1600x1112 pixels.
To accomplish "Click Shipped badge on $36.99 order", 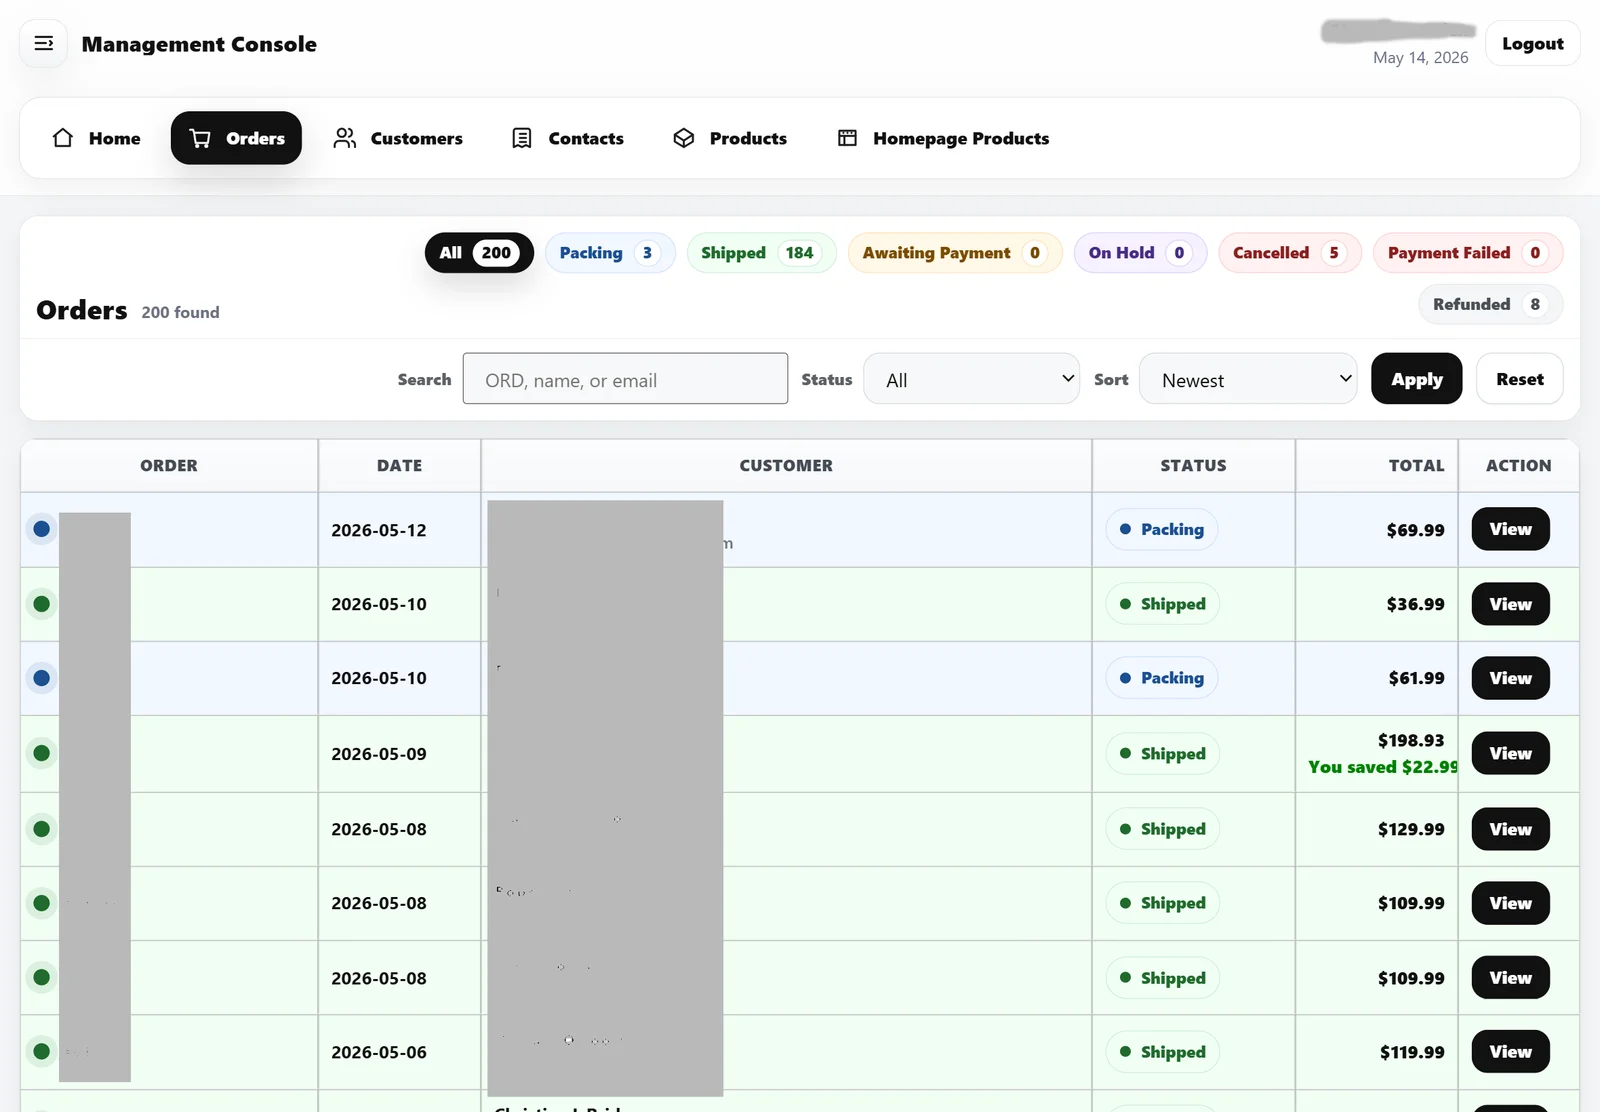I will 1163,604.
